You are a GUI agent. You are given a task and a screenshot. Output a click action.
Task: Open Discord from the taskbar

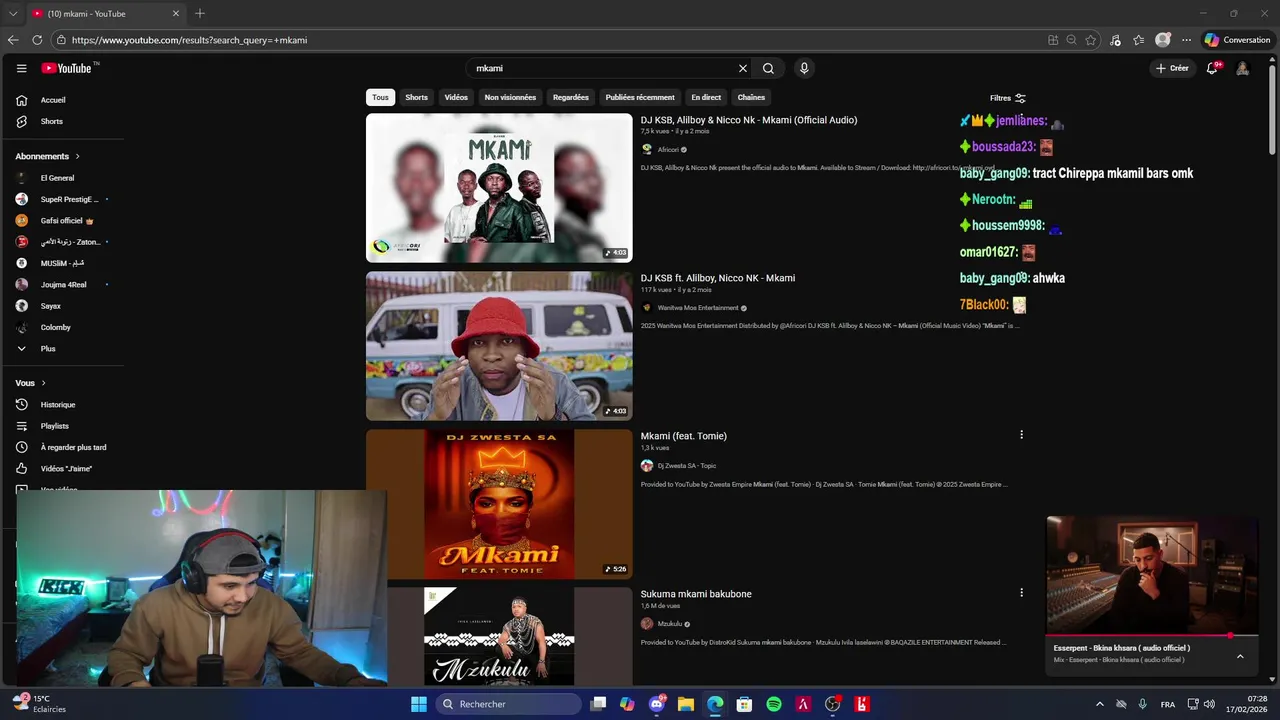tap(657, 704)
